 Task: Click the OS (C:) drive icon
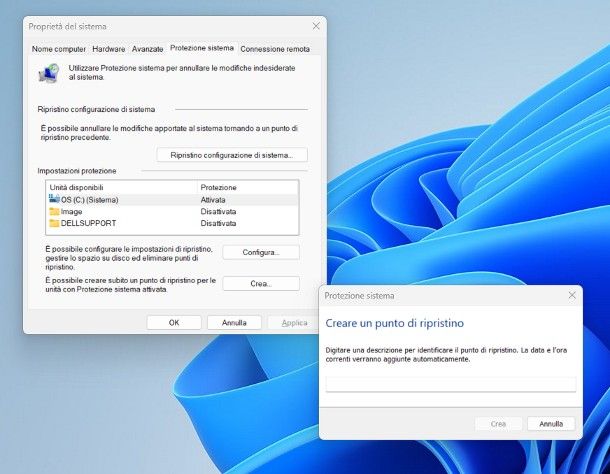[x=54, y=199]
